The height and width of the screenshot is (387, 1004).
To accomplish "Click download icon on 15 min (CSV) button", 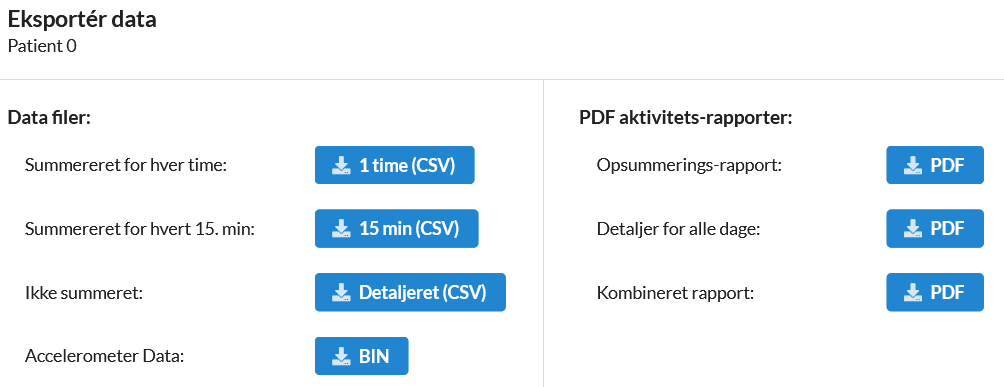I will tap(341, 229).
